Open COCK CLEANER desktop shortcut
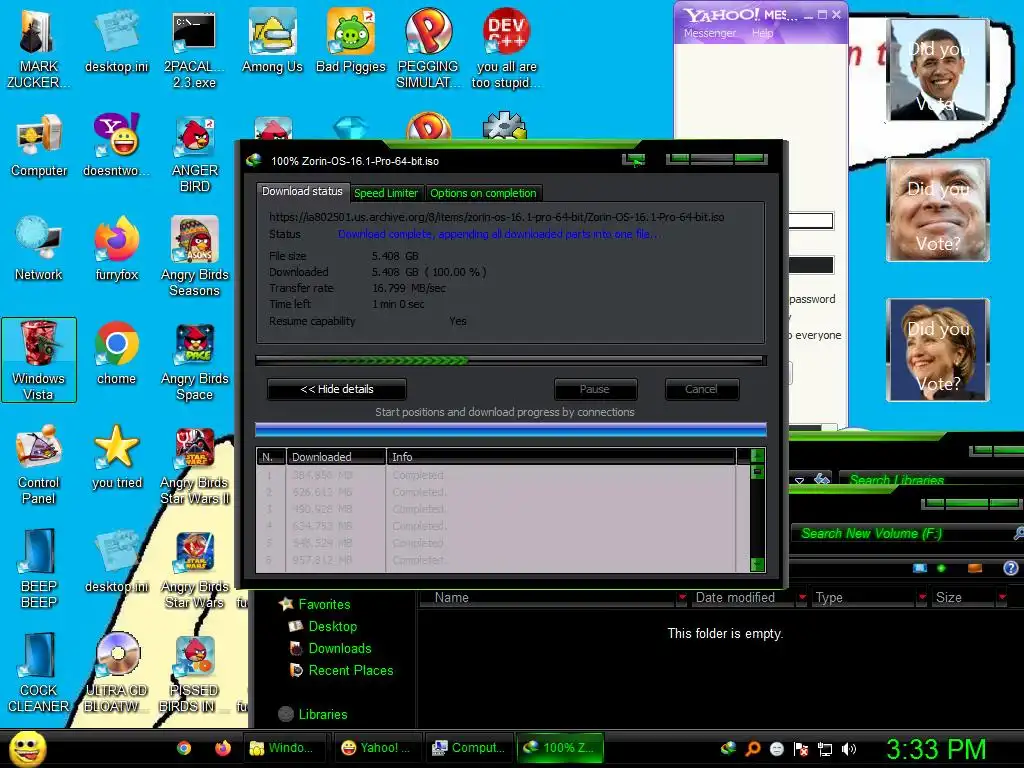The image size is (1024, 768). tap(39, 673)
